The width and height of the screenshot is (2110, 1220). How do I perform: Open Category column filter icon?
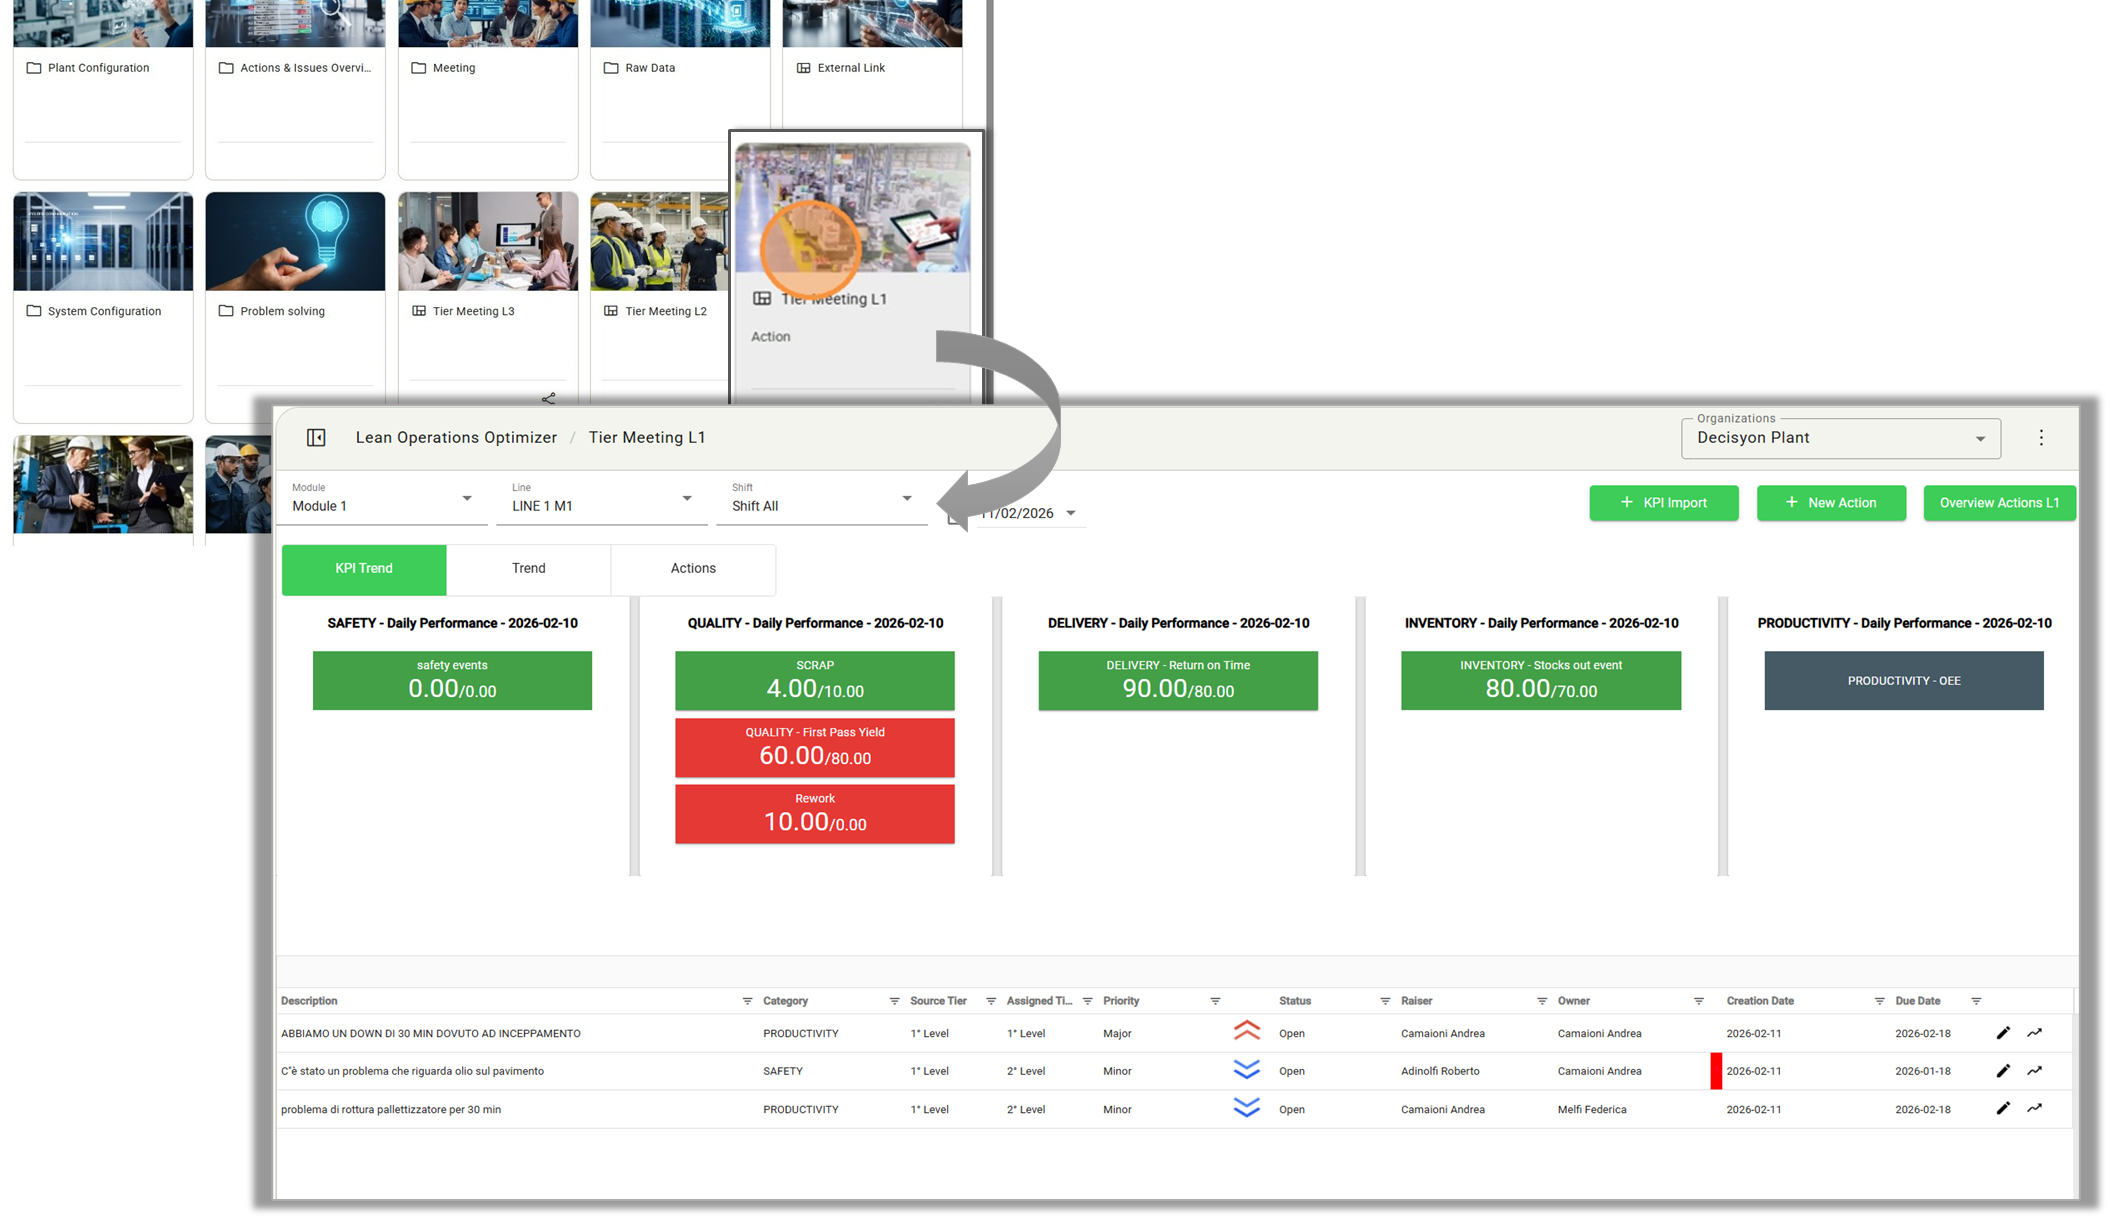tap(894, 1001)
